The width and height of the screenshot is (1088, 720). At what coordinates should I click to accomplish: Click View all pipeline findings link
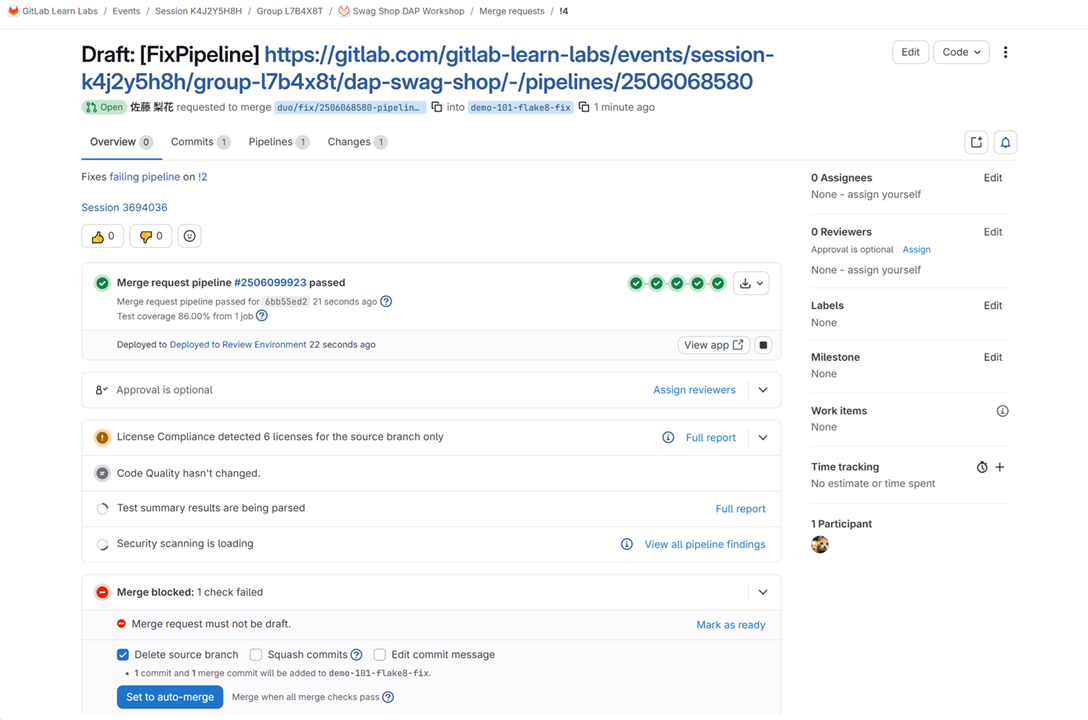click(x=705, y=545)
